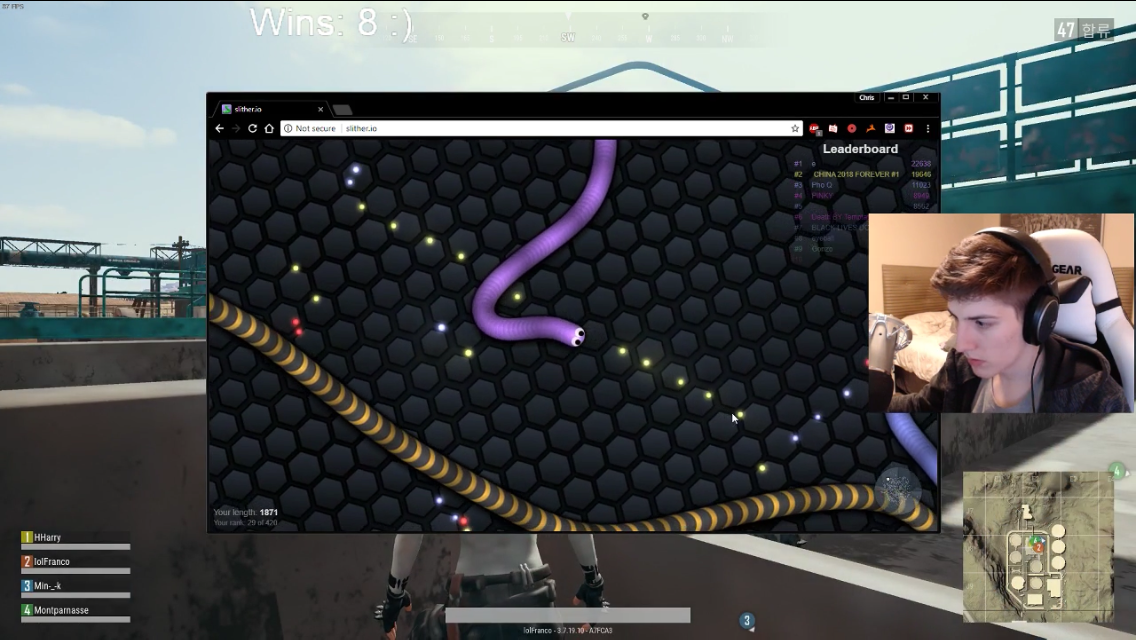
Task: View site info next to Not secure
Action: tap(288, 128)
